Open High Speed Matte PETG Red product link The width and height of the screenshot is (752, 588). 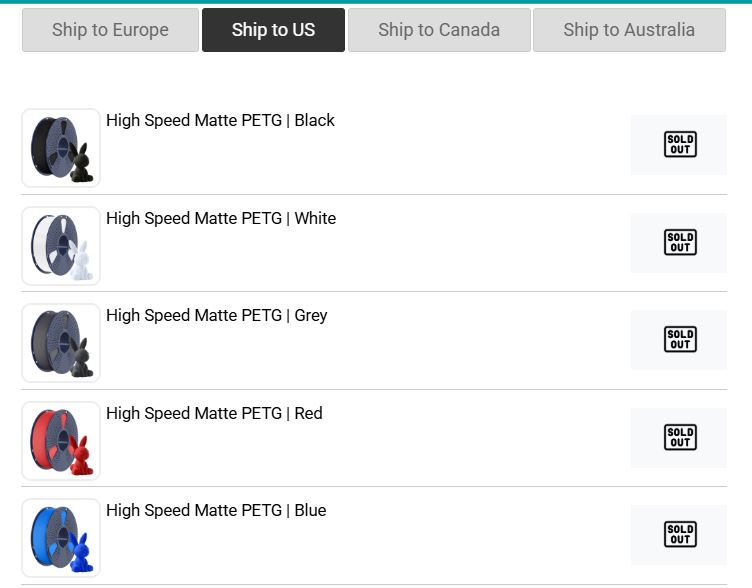(214, 413)
